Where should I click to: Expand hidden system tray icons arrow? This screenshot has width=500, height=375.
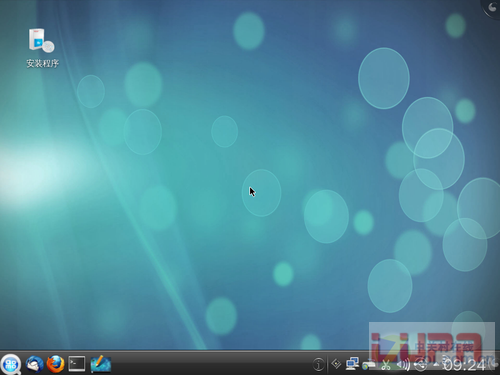click(436, 364)
